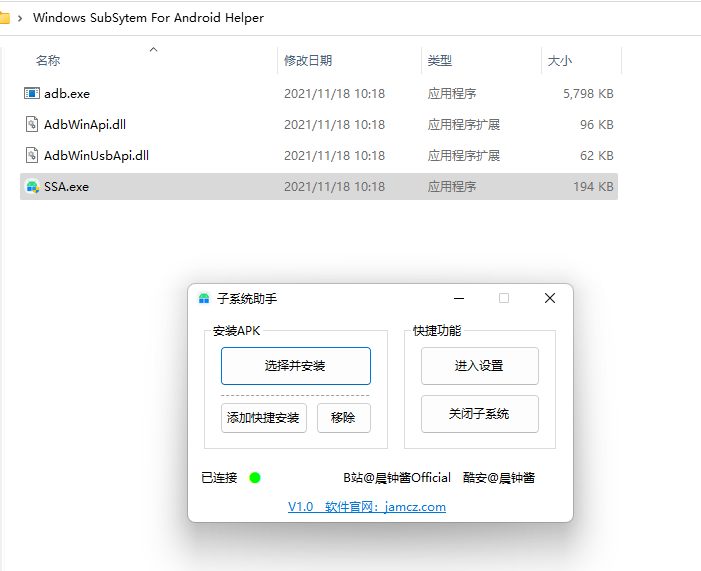701x571 pixels.
Task: Select the AdbWinApi.dll file name
Action: tap(85, 124)
